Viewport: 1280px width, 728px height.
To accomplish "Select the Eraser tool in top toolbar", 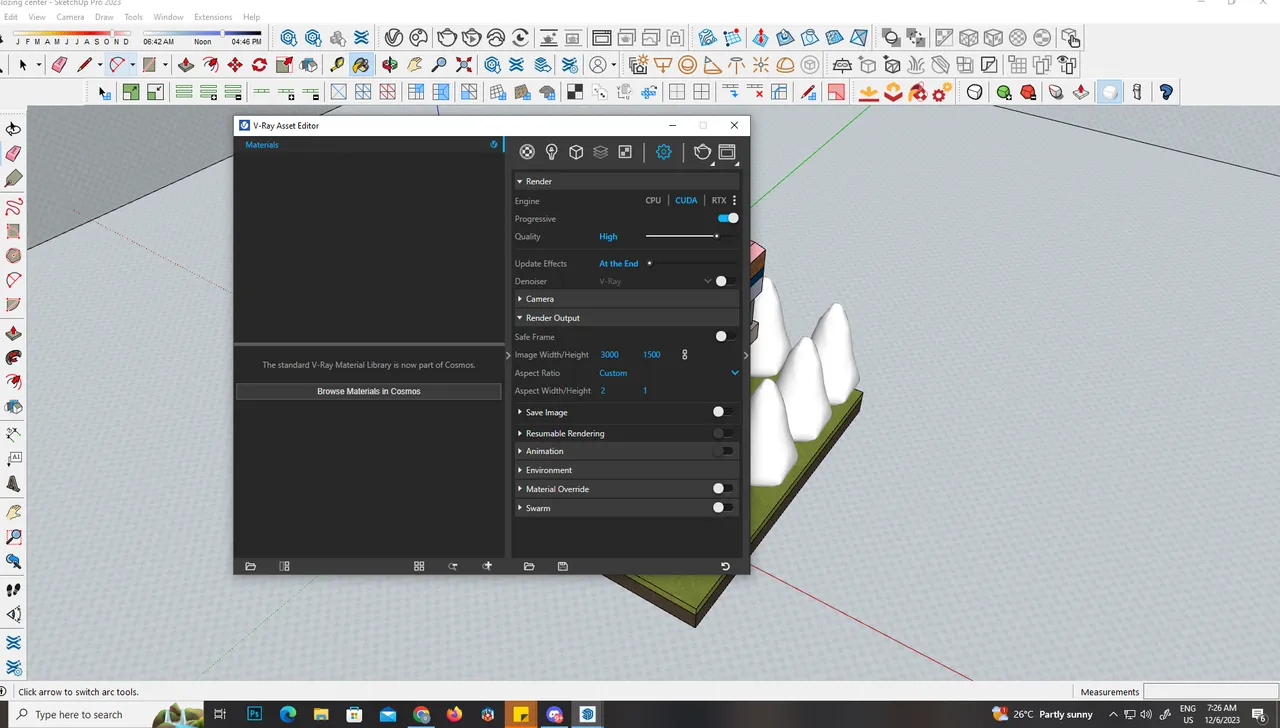I will (x=59, y=65).
